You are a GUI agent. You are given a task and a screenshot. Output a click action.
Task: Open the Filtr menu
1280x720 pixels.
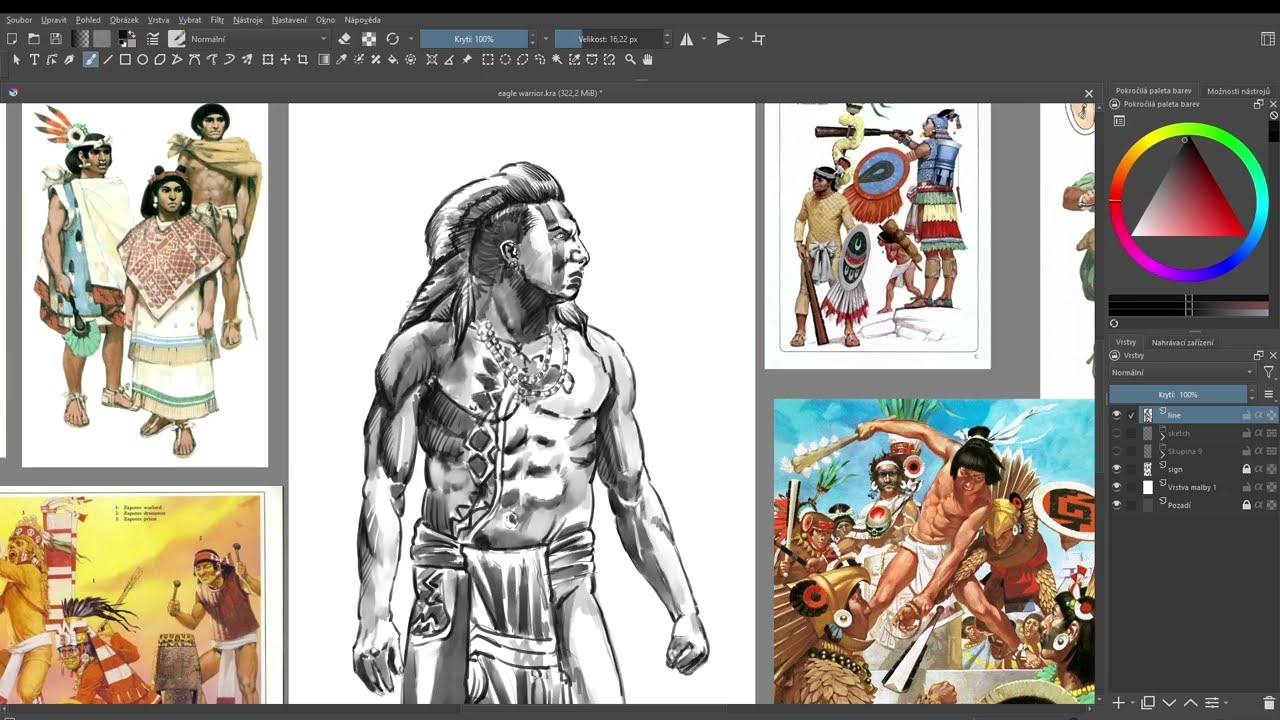tap(217, 20)
